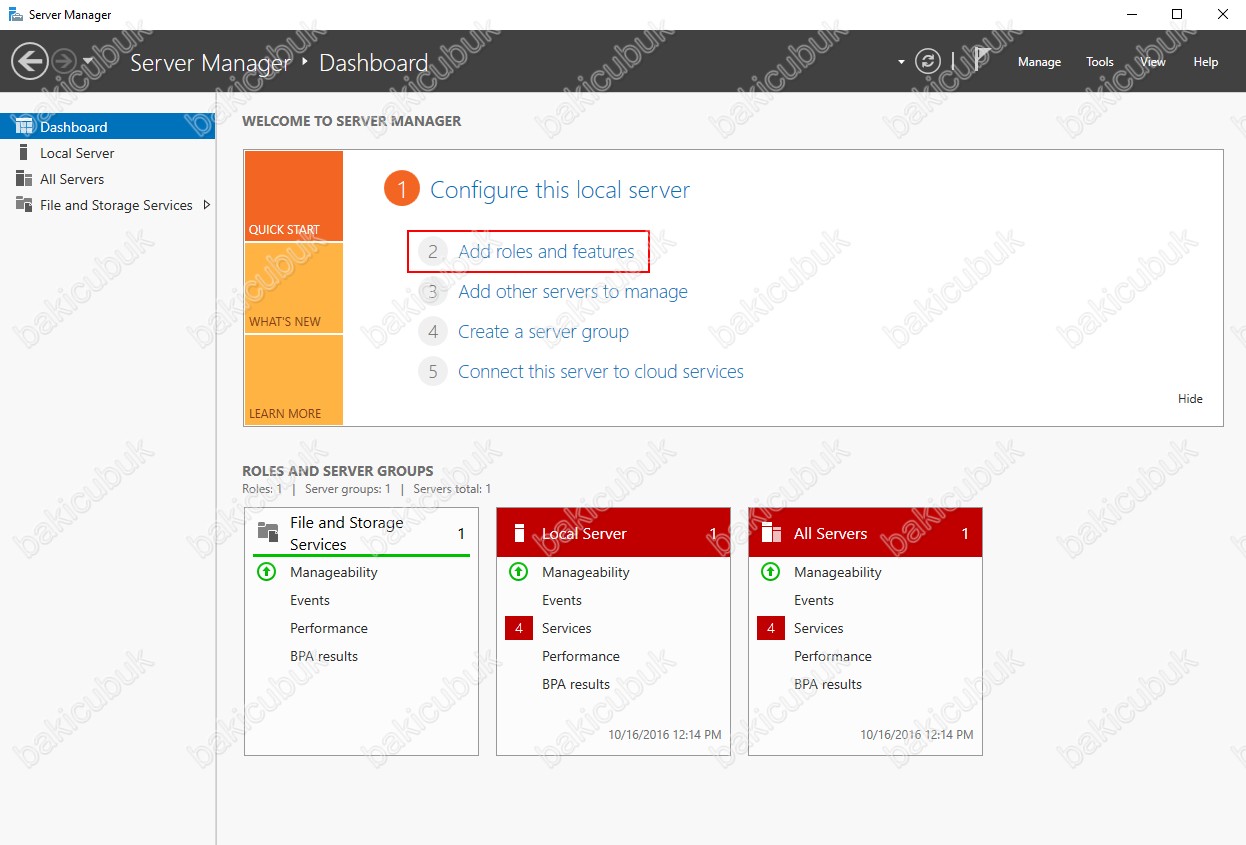Click the Local Server tile timestamp
This screenshot has height=845, width=1246.
tap(665, 734)
